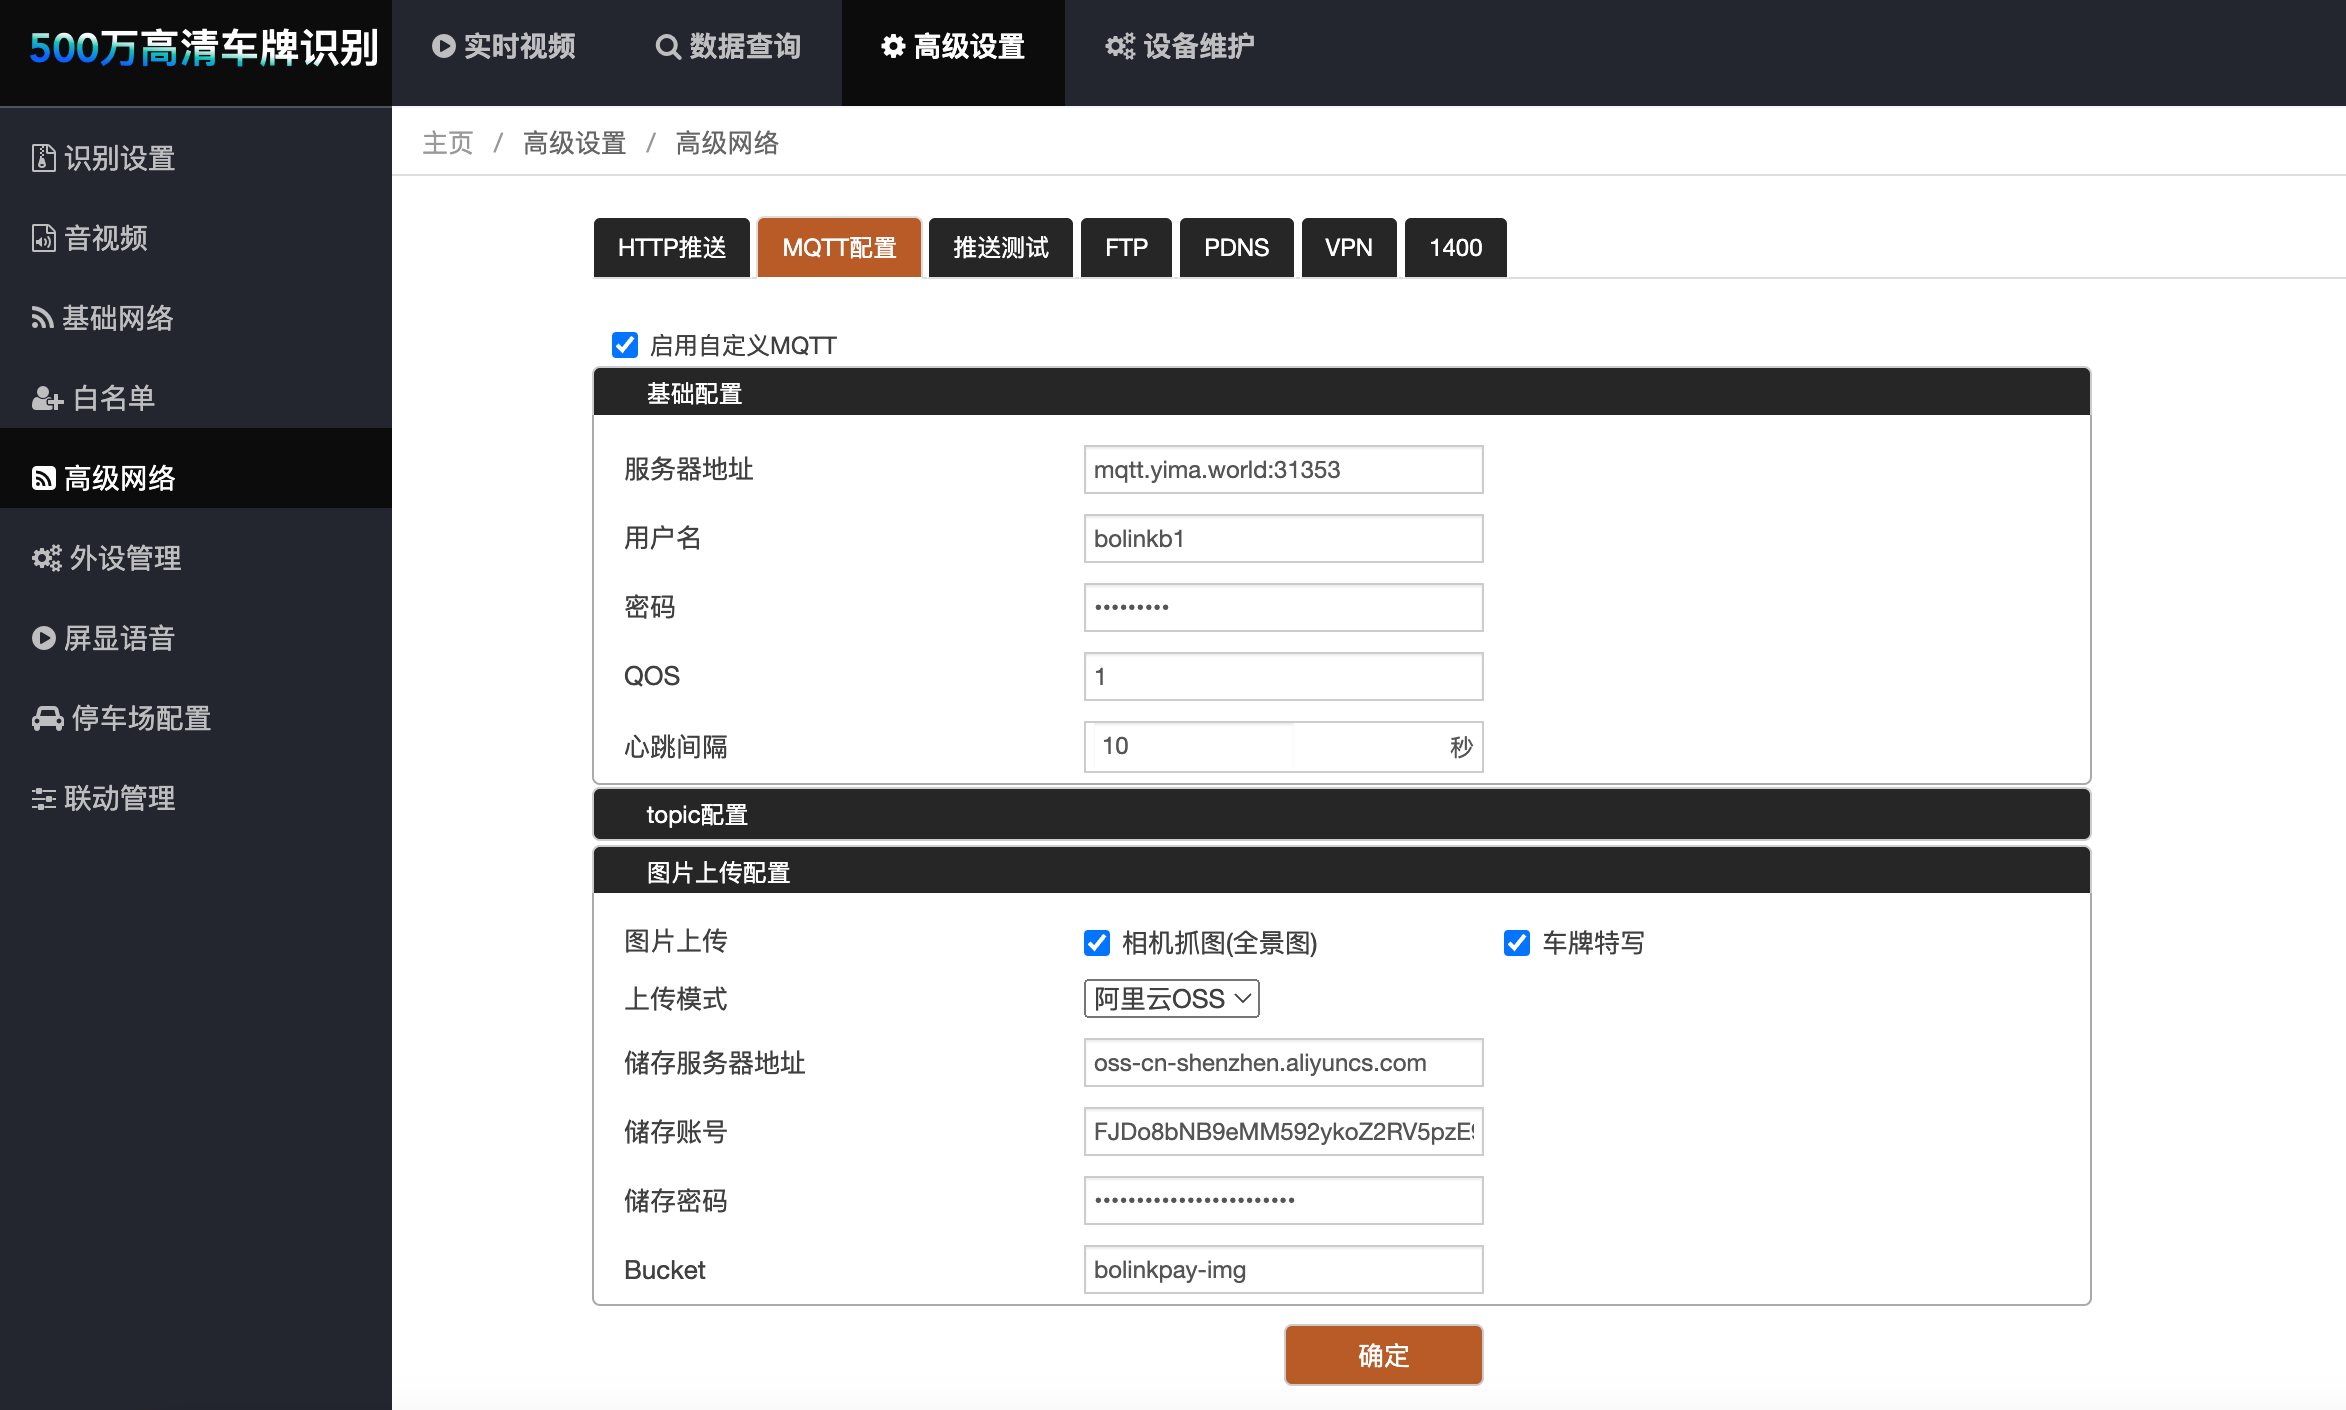Switch to the HTTP推送 tab
This screenshot has width=2346, height=1410.
(672, 247)
